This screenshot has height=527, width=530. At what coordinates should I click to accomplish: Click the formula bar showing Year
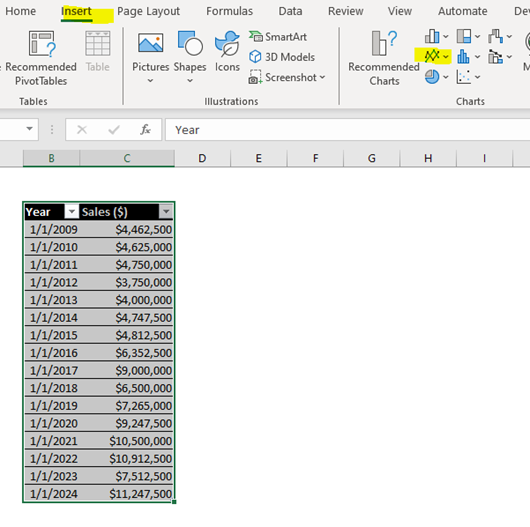coord(347,129)
